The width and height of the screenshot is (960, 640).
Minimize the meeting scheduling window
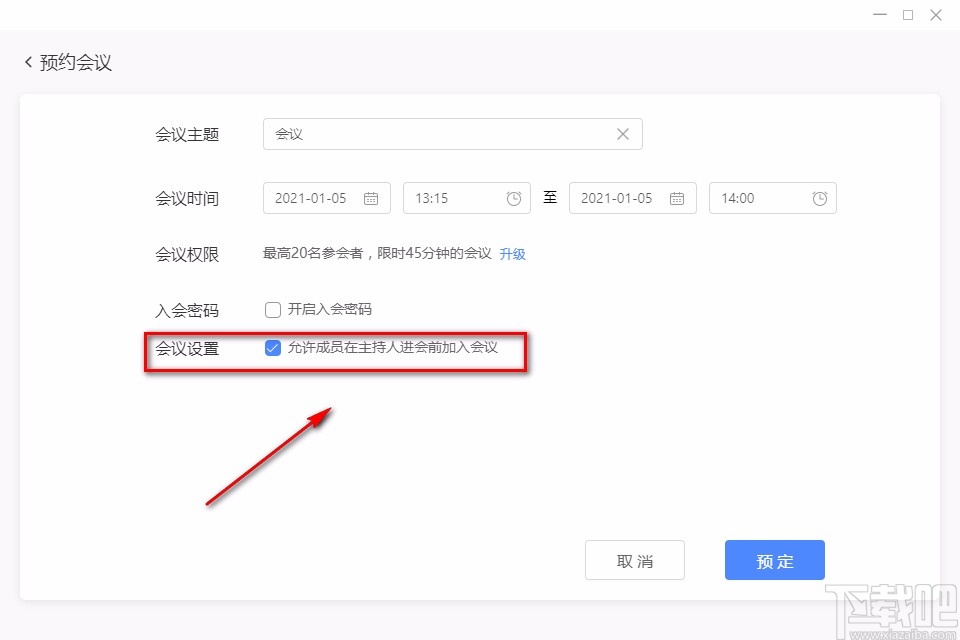click(x=879, y=15)
